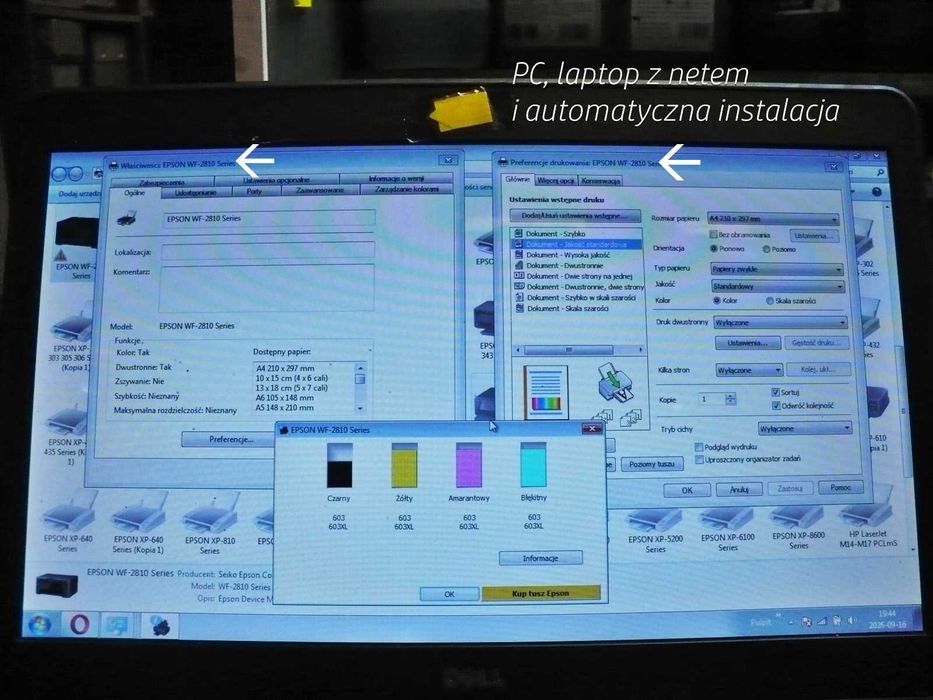
Task: Open the Devices and Printers taskbar window
Action: (x=118, y=625)
